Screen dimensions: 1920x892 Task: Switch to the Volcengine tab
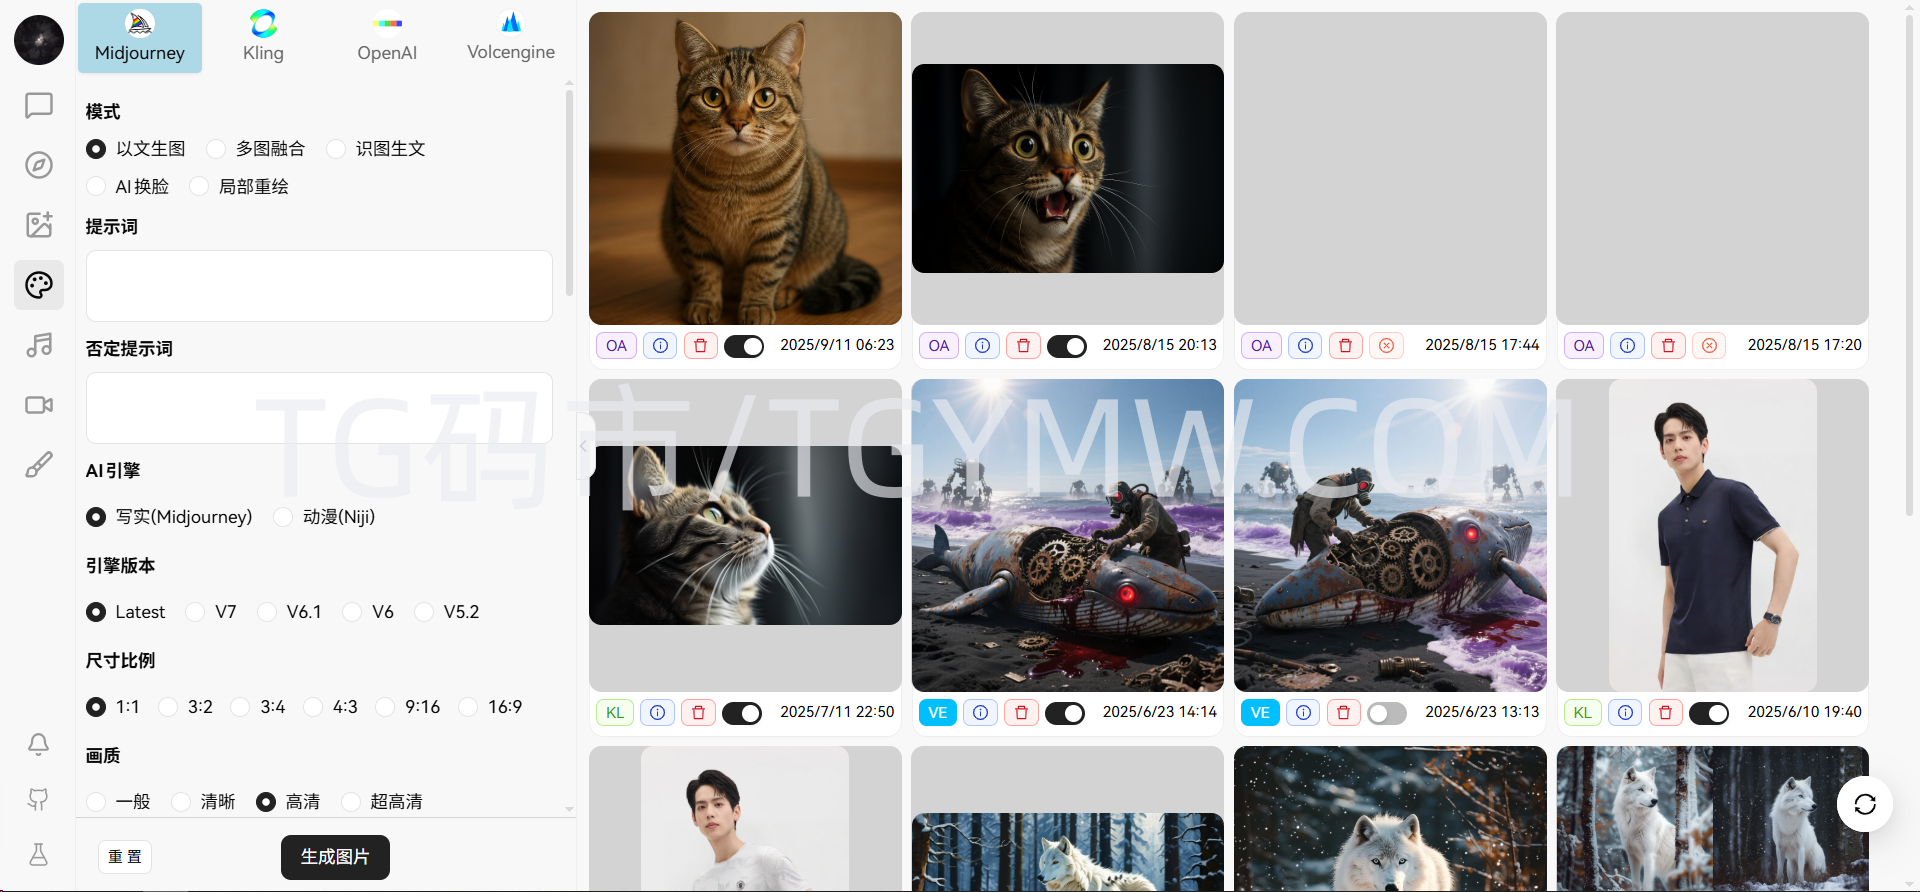[511, 38]
